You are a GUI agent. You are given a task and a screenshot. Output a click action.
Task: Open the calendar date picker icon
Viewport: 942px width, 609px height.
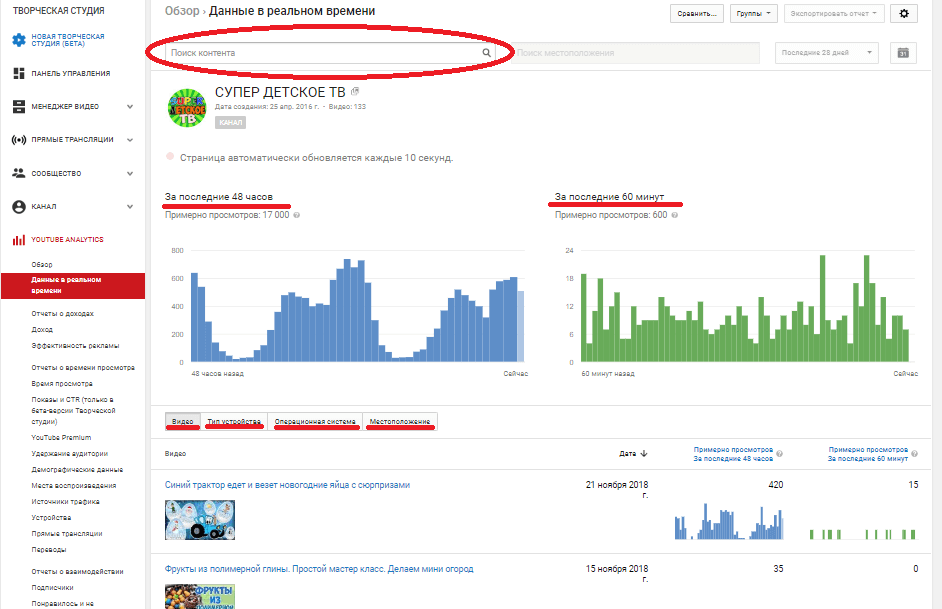[903, 53]
